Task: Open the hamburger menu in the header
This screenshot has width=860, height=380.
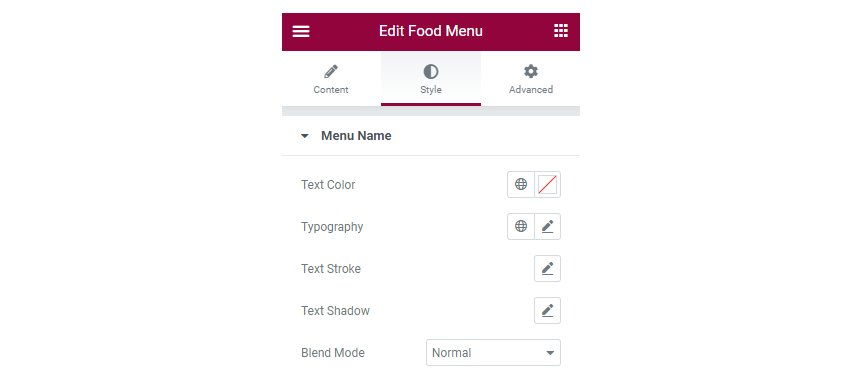Action: point(301,31)
